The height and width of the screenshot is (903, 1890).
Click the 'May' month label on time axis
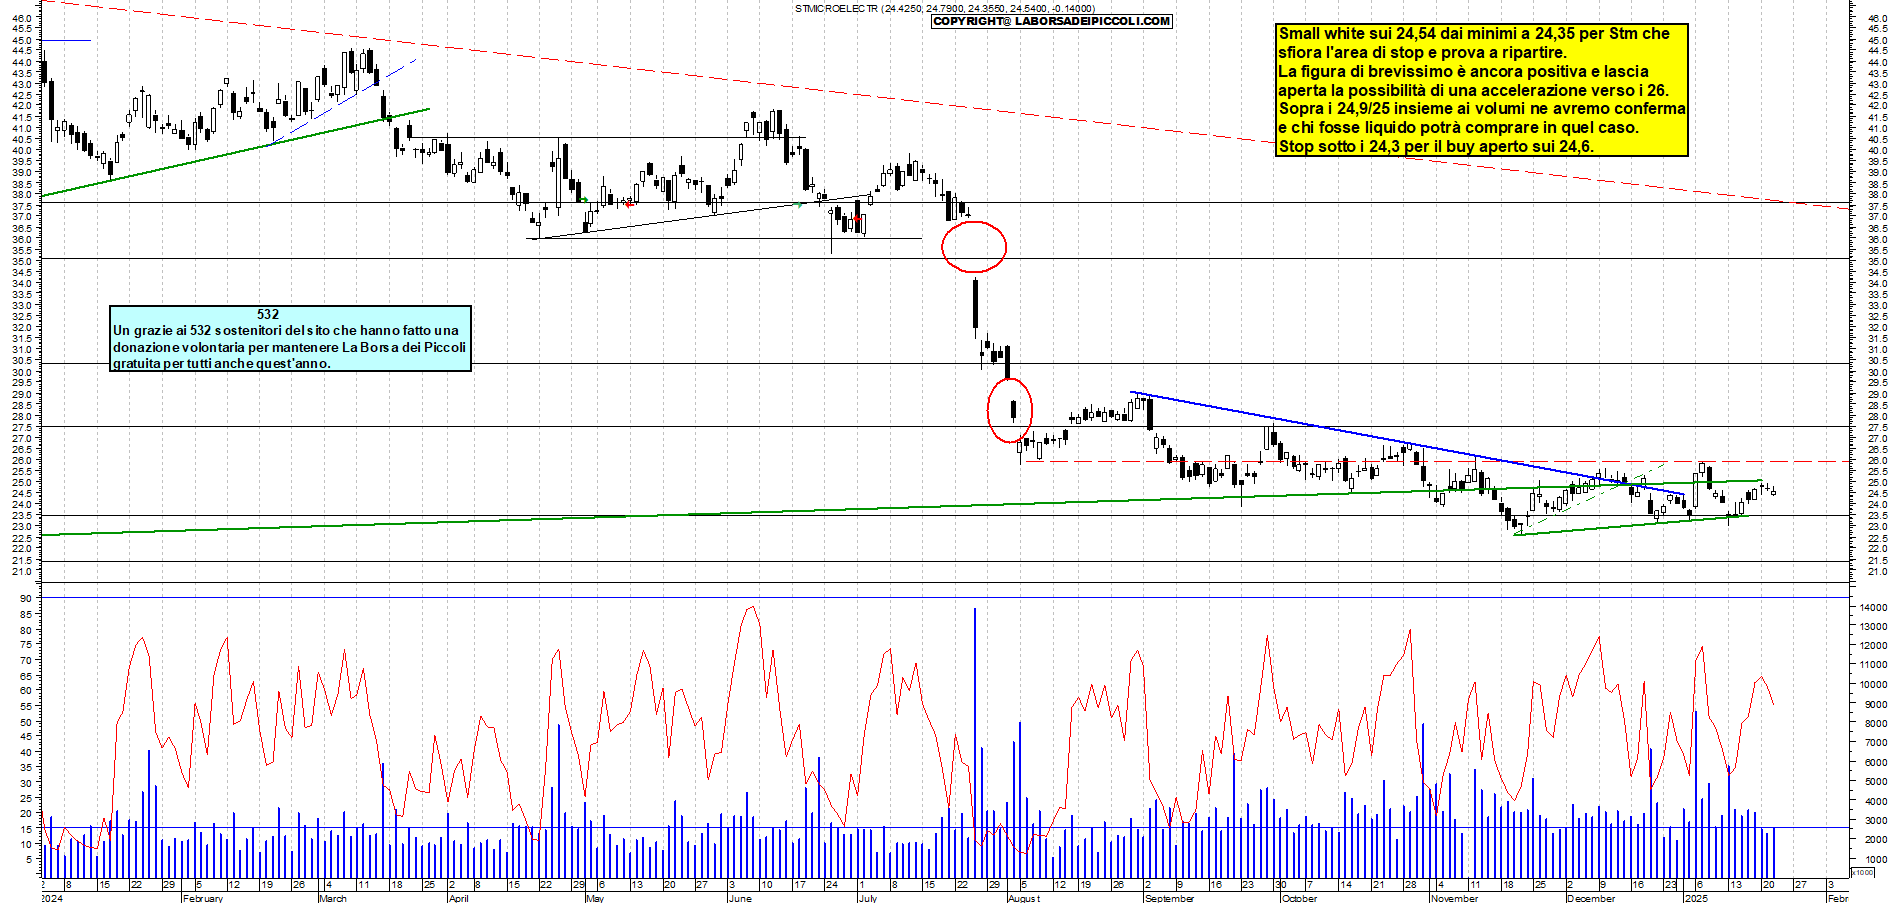click(x=595, y=898)
